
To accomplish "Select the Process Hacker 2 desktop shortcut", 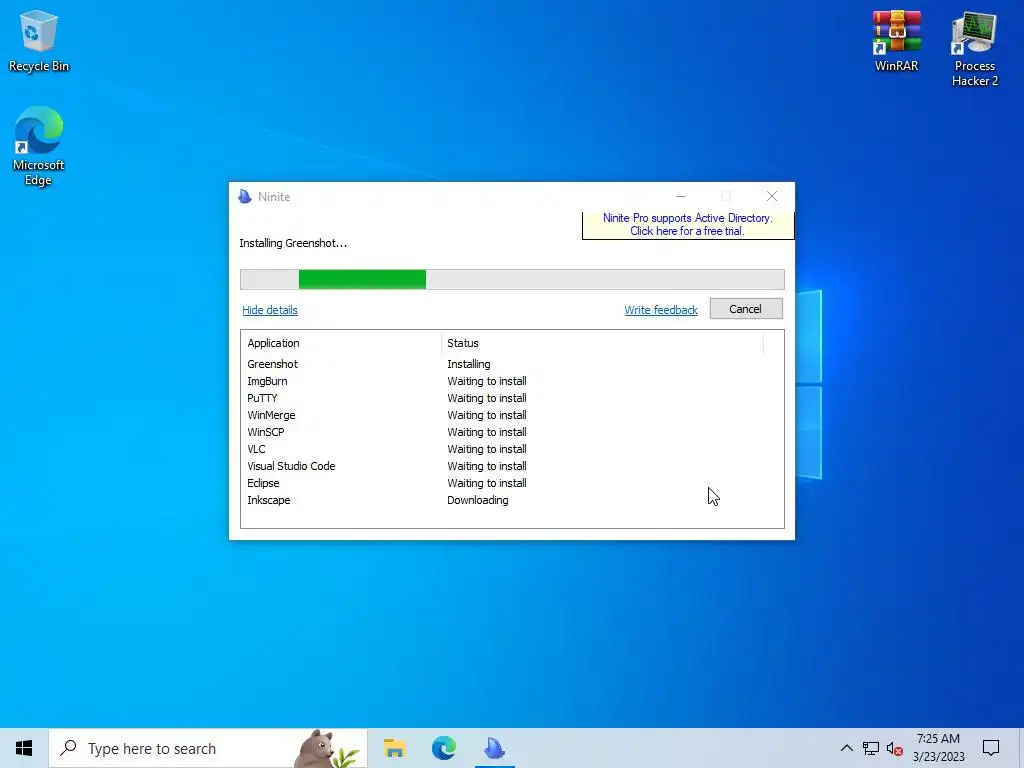I will pos(974,49).
